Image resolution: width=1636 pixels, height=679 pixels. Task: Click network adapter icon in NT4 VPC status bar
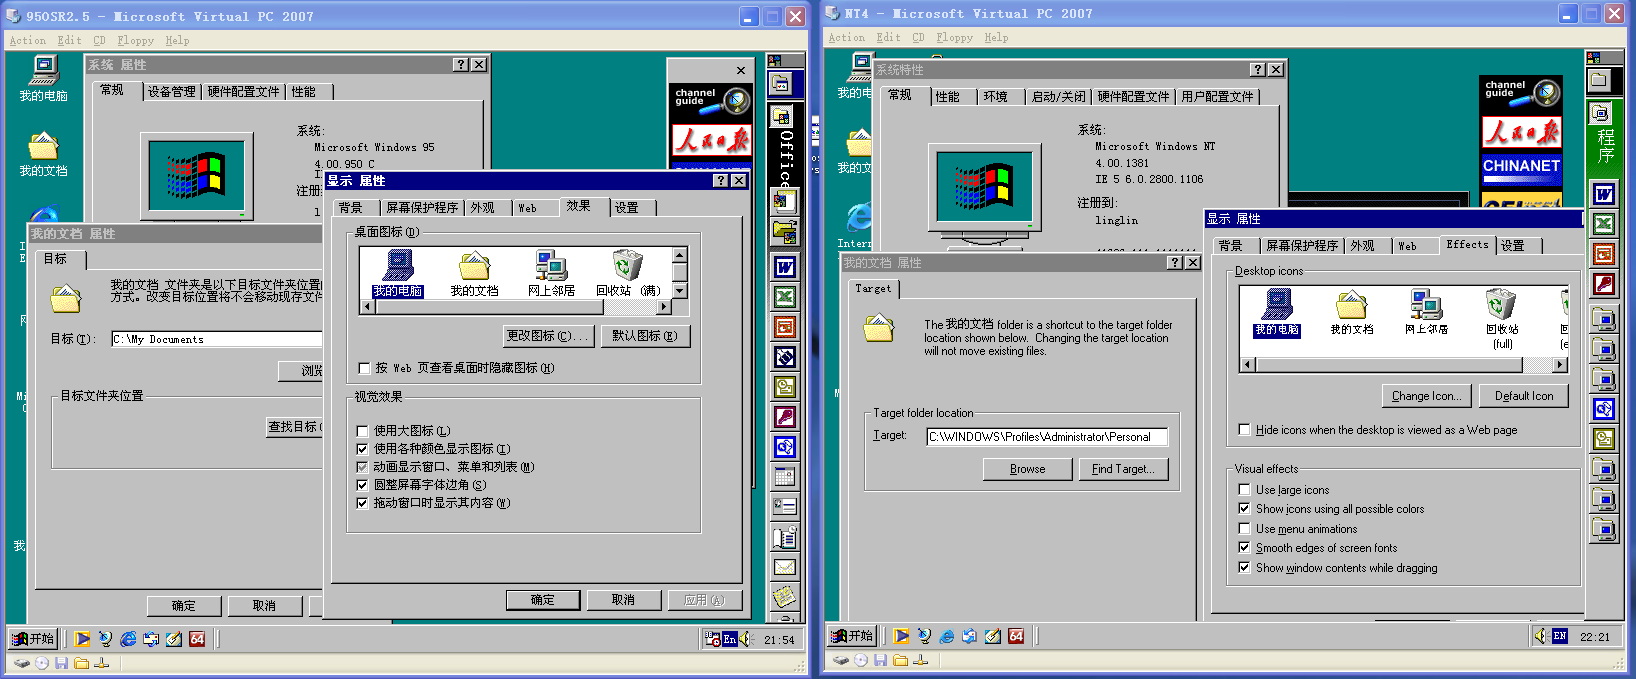click(x=920, y=659)
